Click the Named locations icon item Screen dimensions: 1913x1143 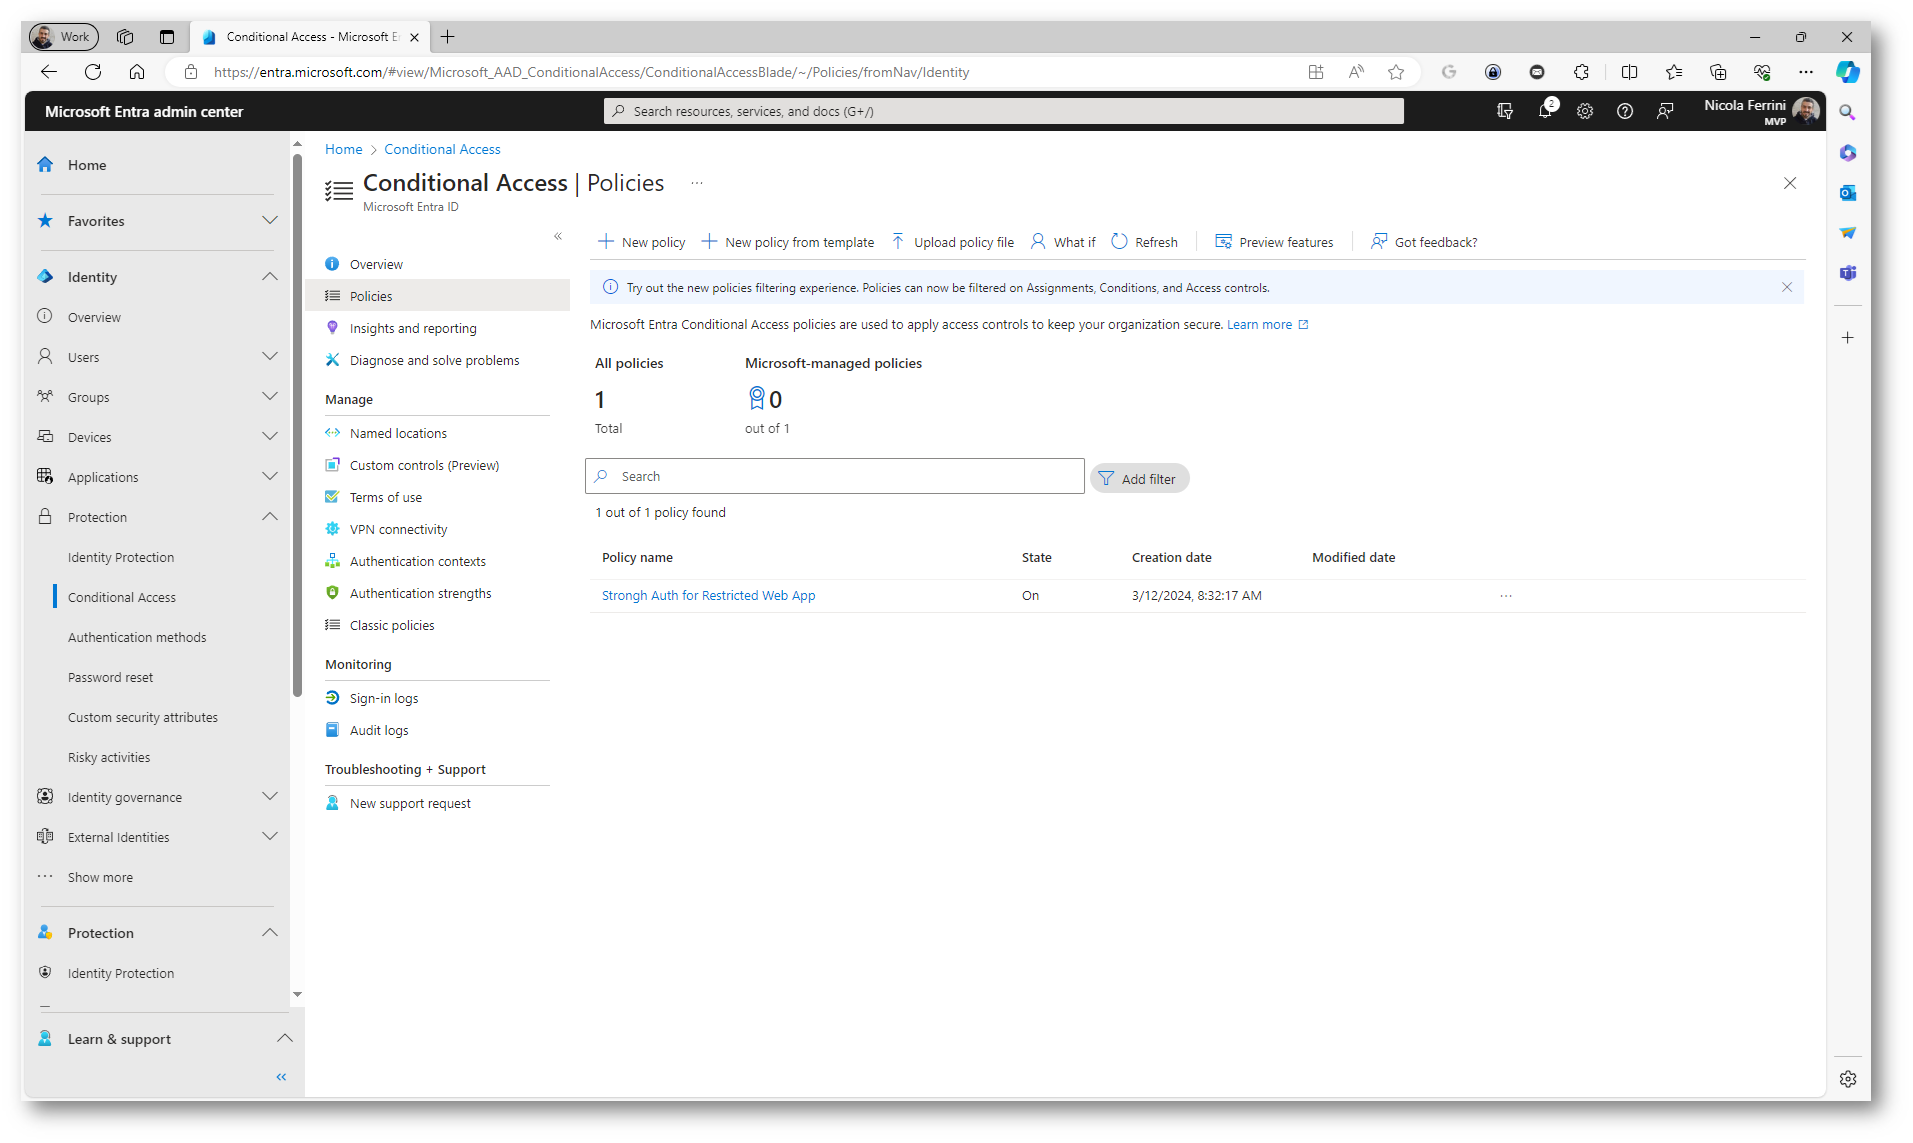332,433
